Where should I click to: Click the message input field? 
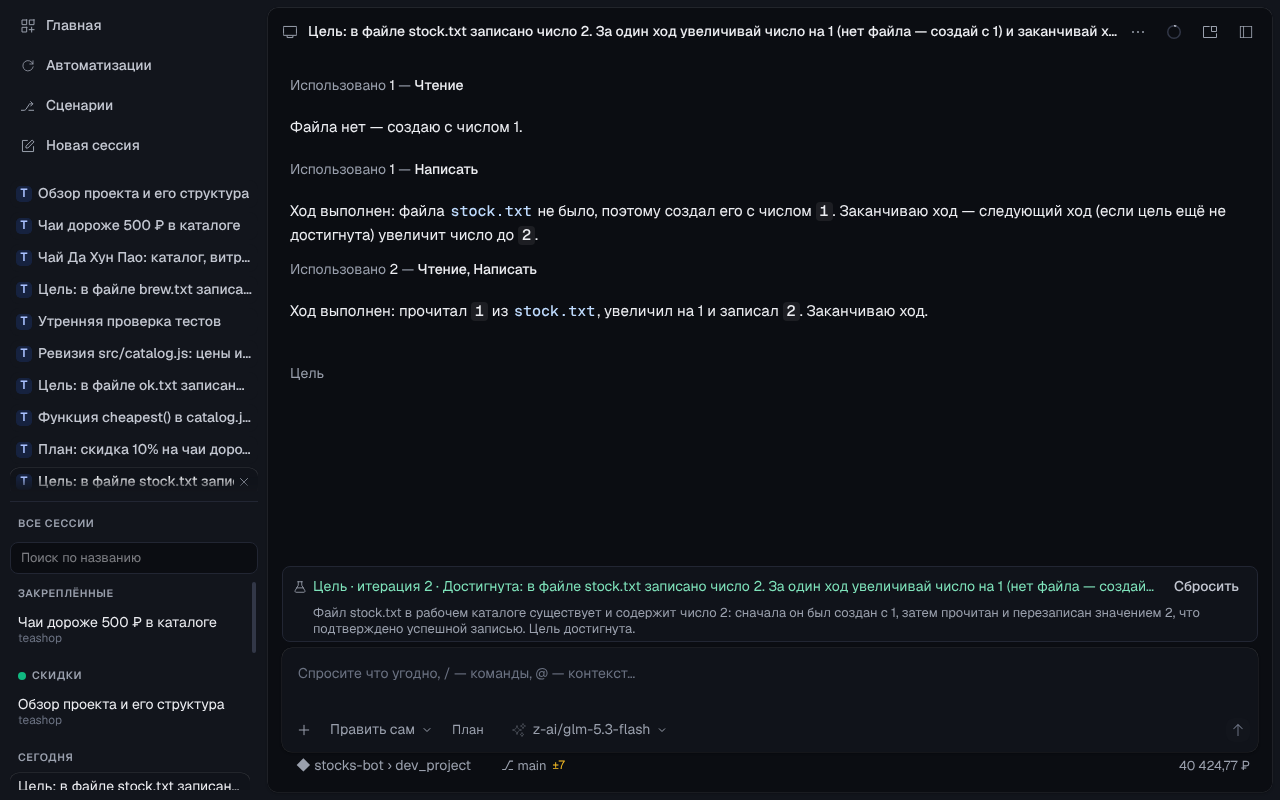point(770,673)
